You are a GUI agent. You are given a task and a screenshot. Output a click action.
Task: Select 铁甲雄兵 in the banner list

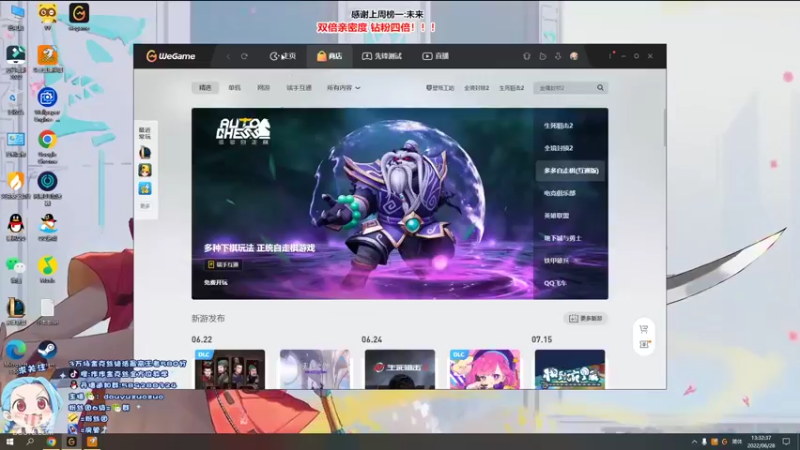pyautogui.click(x=556, y=260)
